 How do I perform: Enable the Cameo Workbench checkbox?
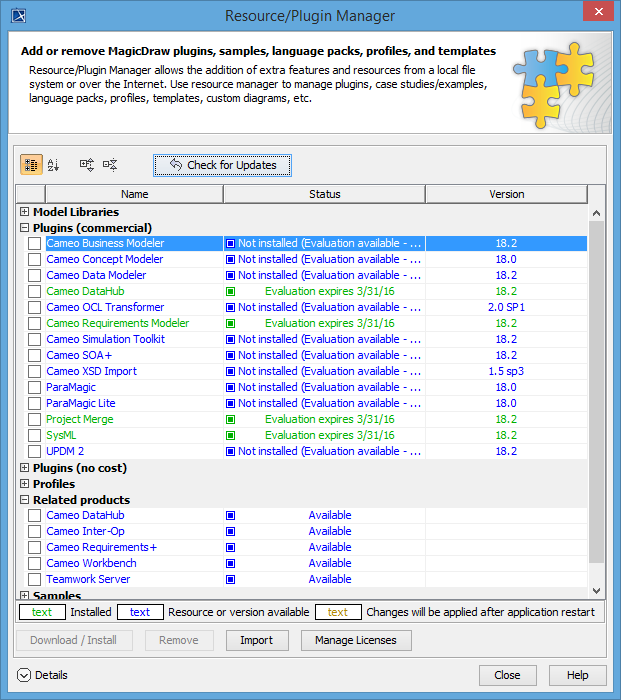pyautogui.click(x=35, y=563)
